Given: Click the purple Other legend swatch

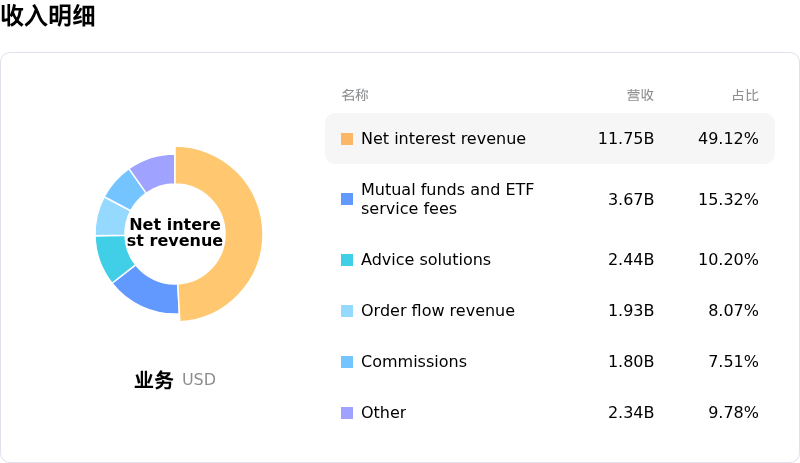Looking at the screenshot, I should 347,413.
